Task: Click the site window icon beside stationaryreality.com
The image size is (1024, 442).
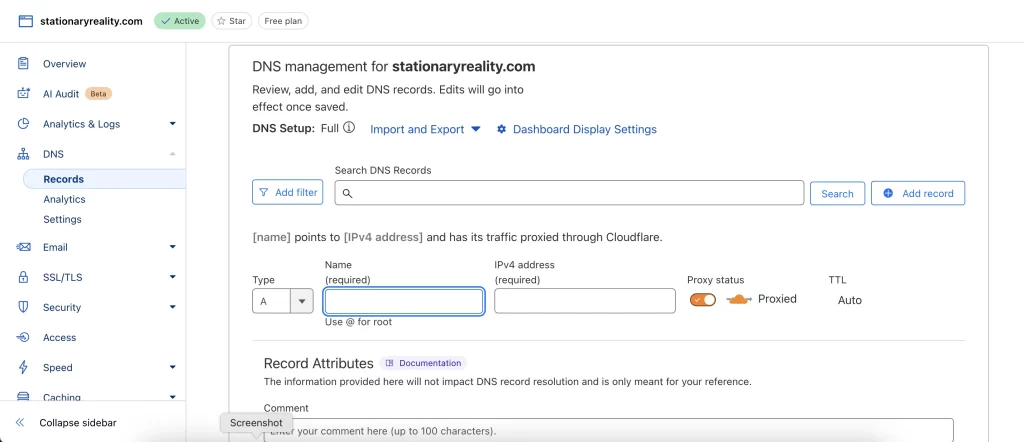Action: 25,21
